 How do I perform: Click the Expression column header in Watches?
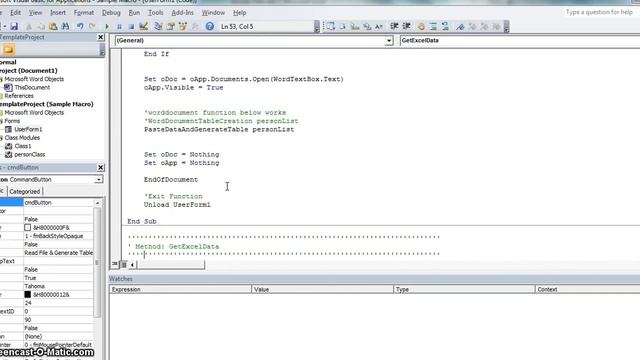click(180, 289)
